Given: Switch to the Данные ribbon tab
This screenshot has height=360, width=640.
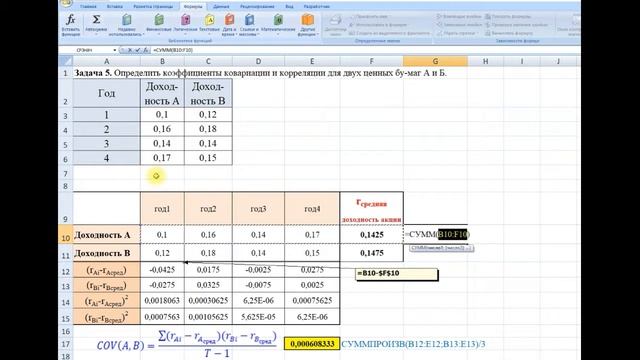Looking at the screenshot, I should coord(221,7).
